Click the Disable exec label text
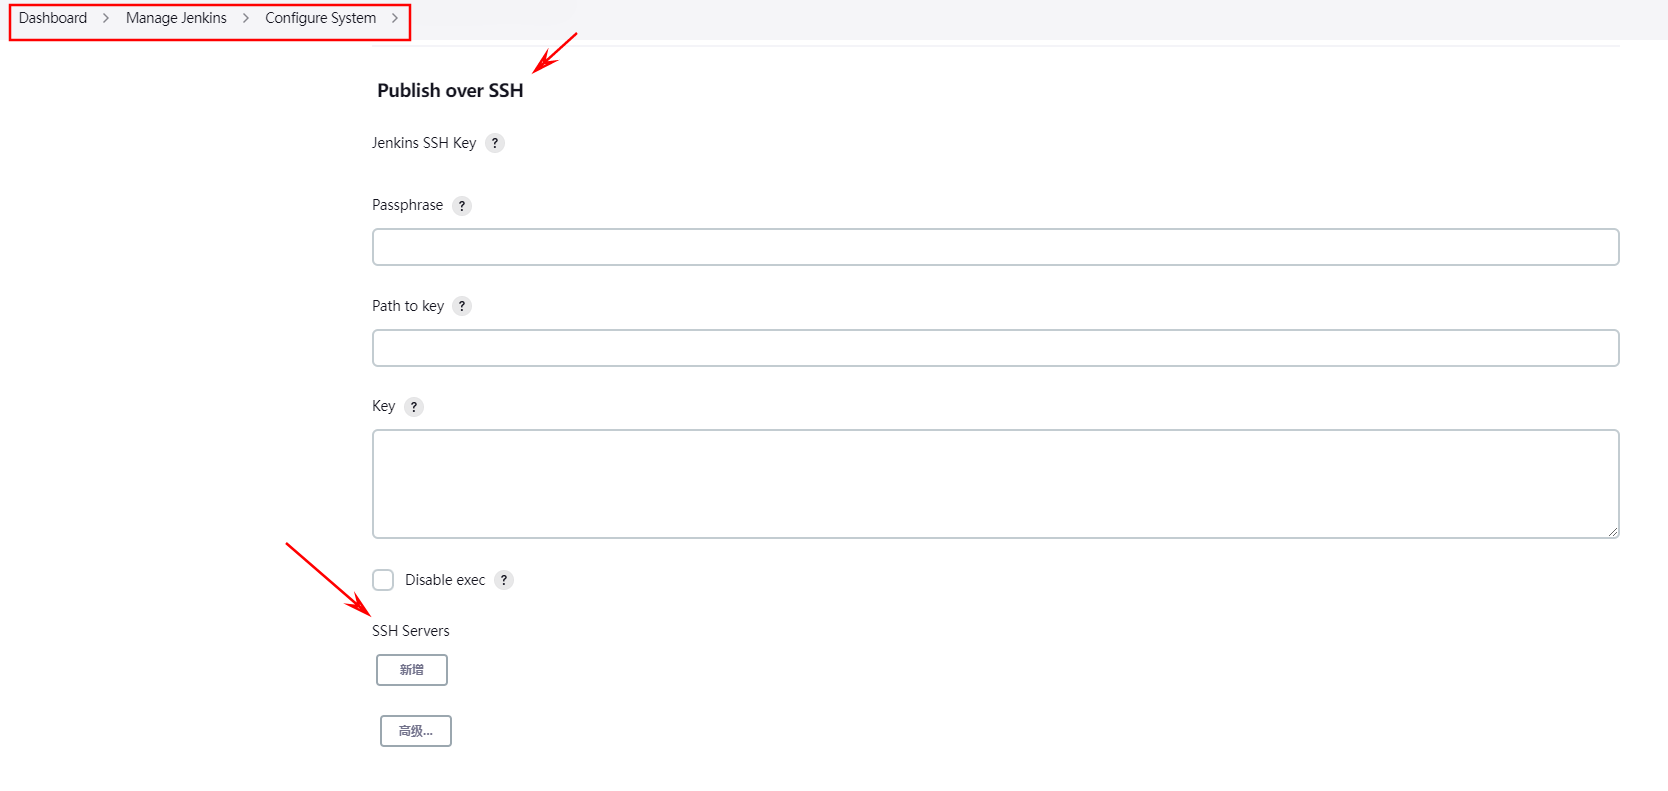1668x791 pixels. pyautogui.click(x=445, y=580)
